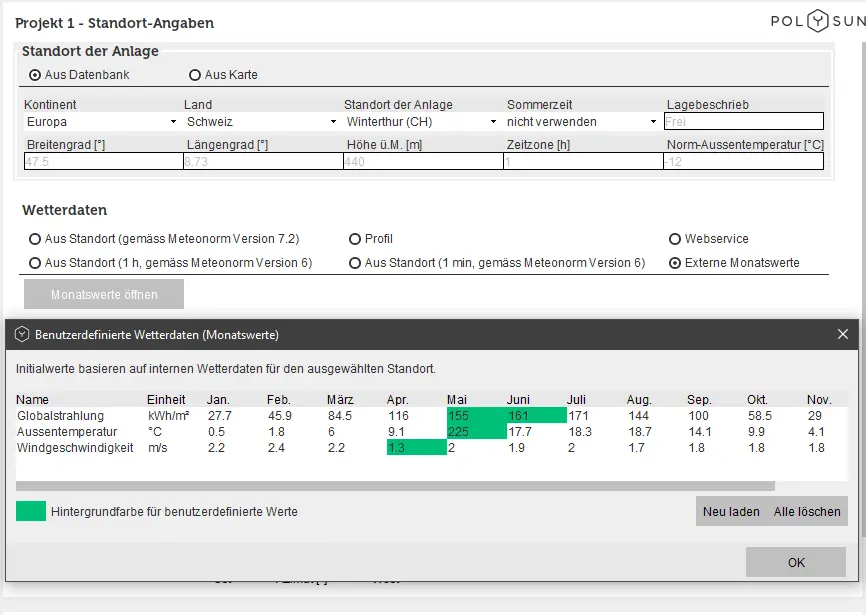Select green Apr. Windgeschwindigkeit cell 1.3
Image resolution: width=866 pixels, height=615 pixels.
416,448
